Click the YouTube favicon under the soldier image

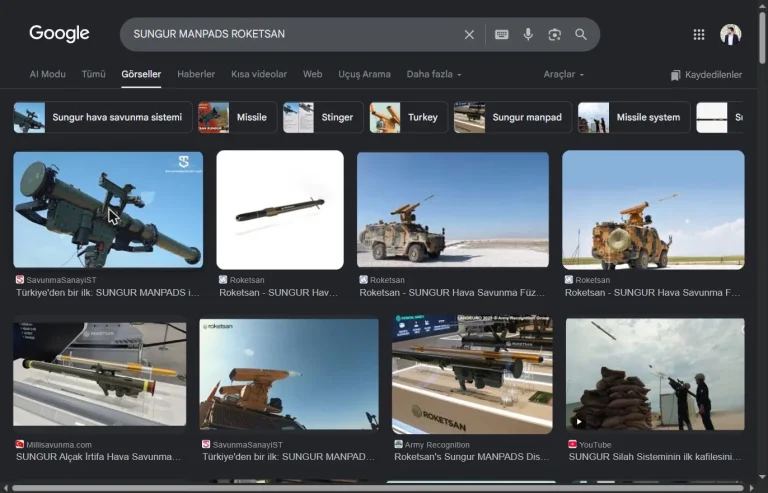coord(572,445)
